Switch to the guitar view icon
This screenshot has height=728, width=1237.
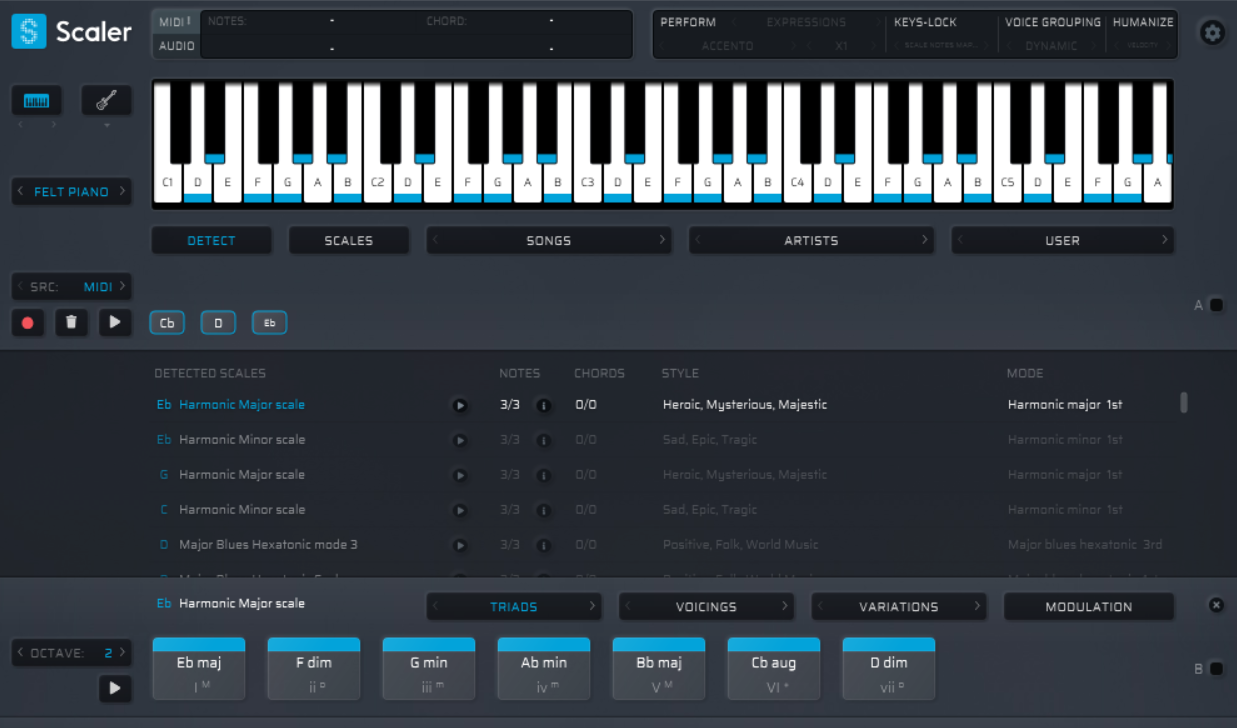tap(106, 101)
